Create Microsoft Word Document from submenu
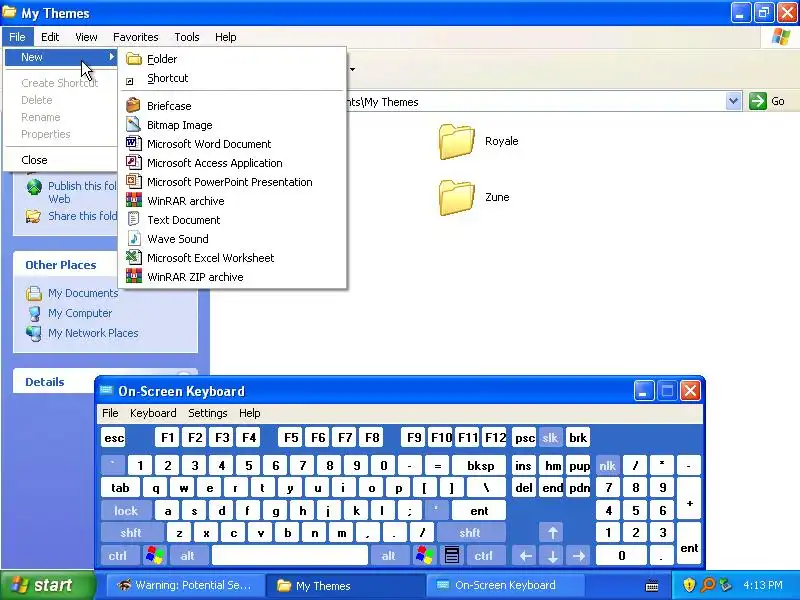This screenshot has width=800, height=600. pos(232,144)
